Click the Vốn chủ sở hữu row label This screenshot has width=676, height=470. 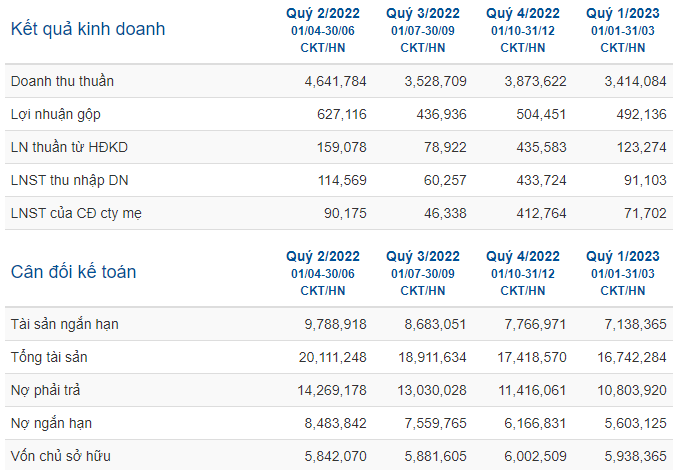(61, 456)
